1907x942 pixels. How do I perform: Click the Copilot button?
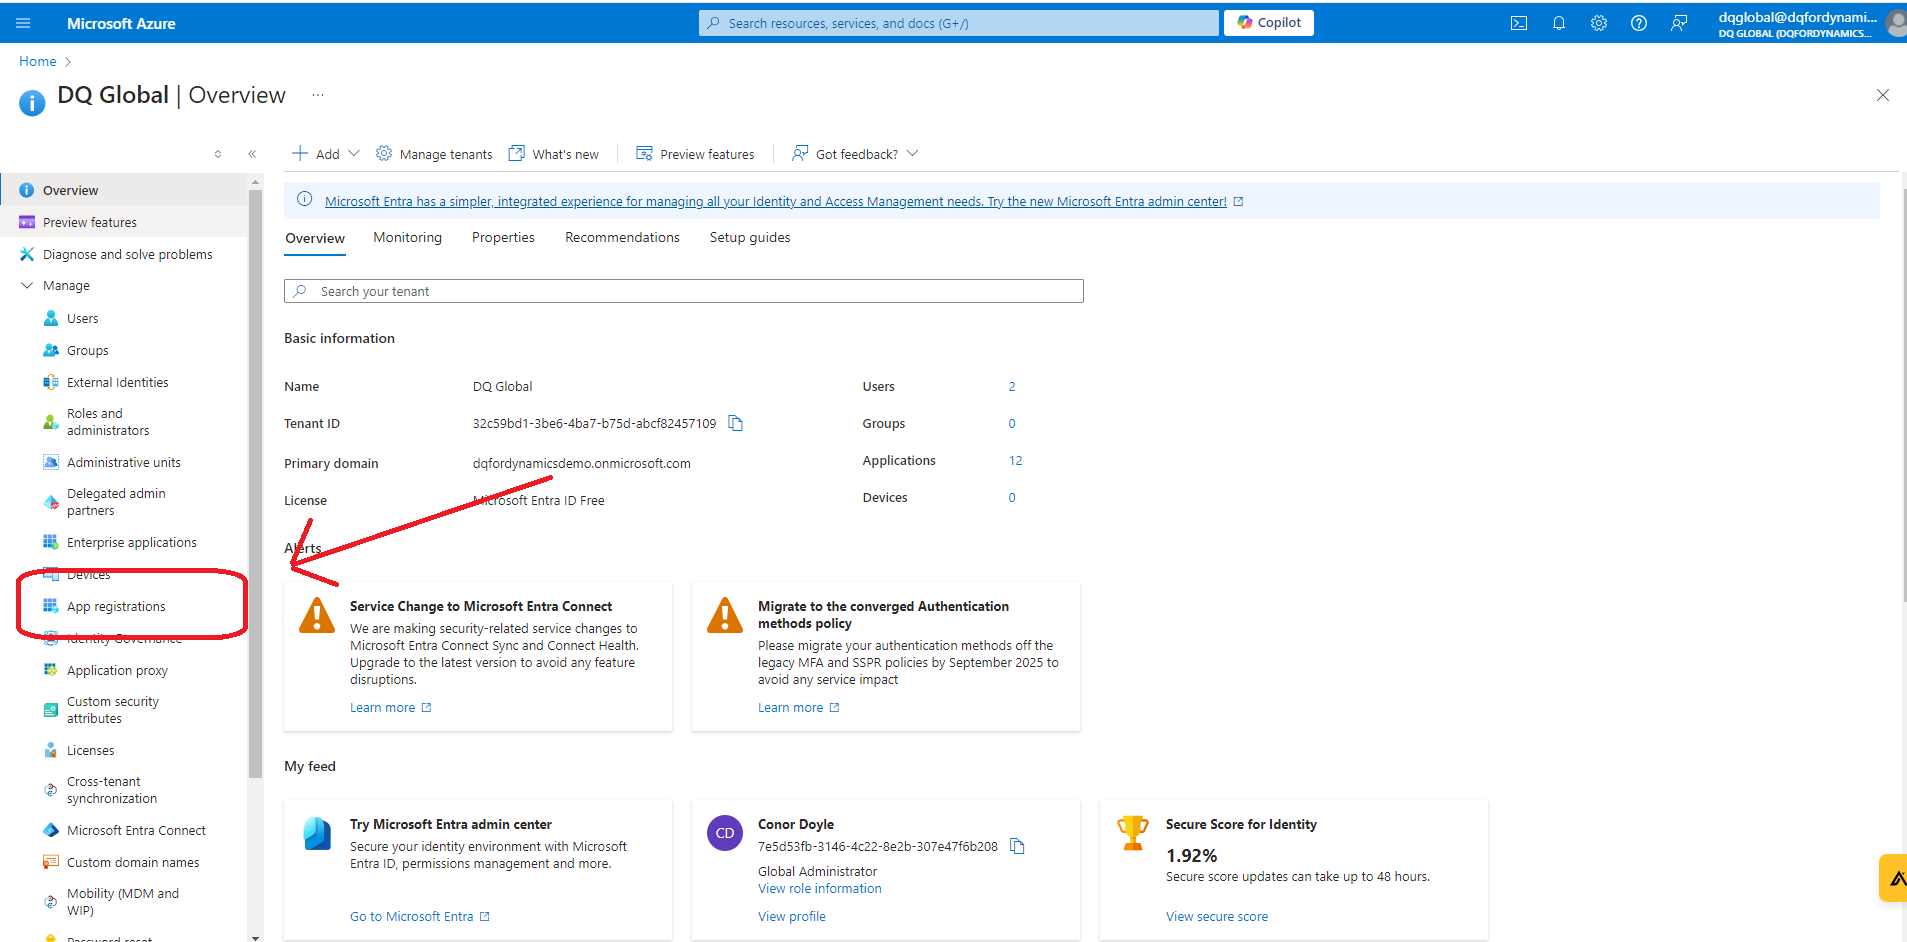[x=1269, y=22]
